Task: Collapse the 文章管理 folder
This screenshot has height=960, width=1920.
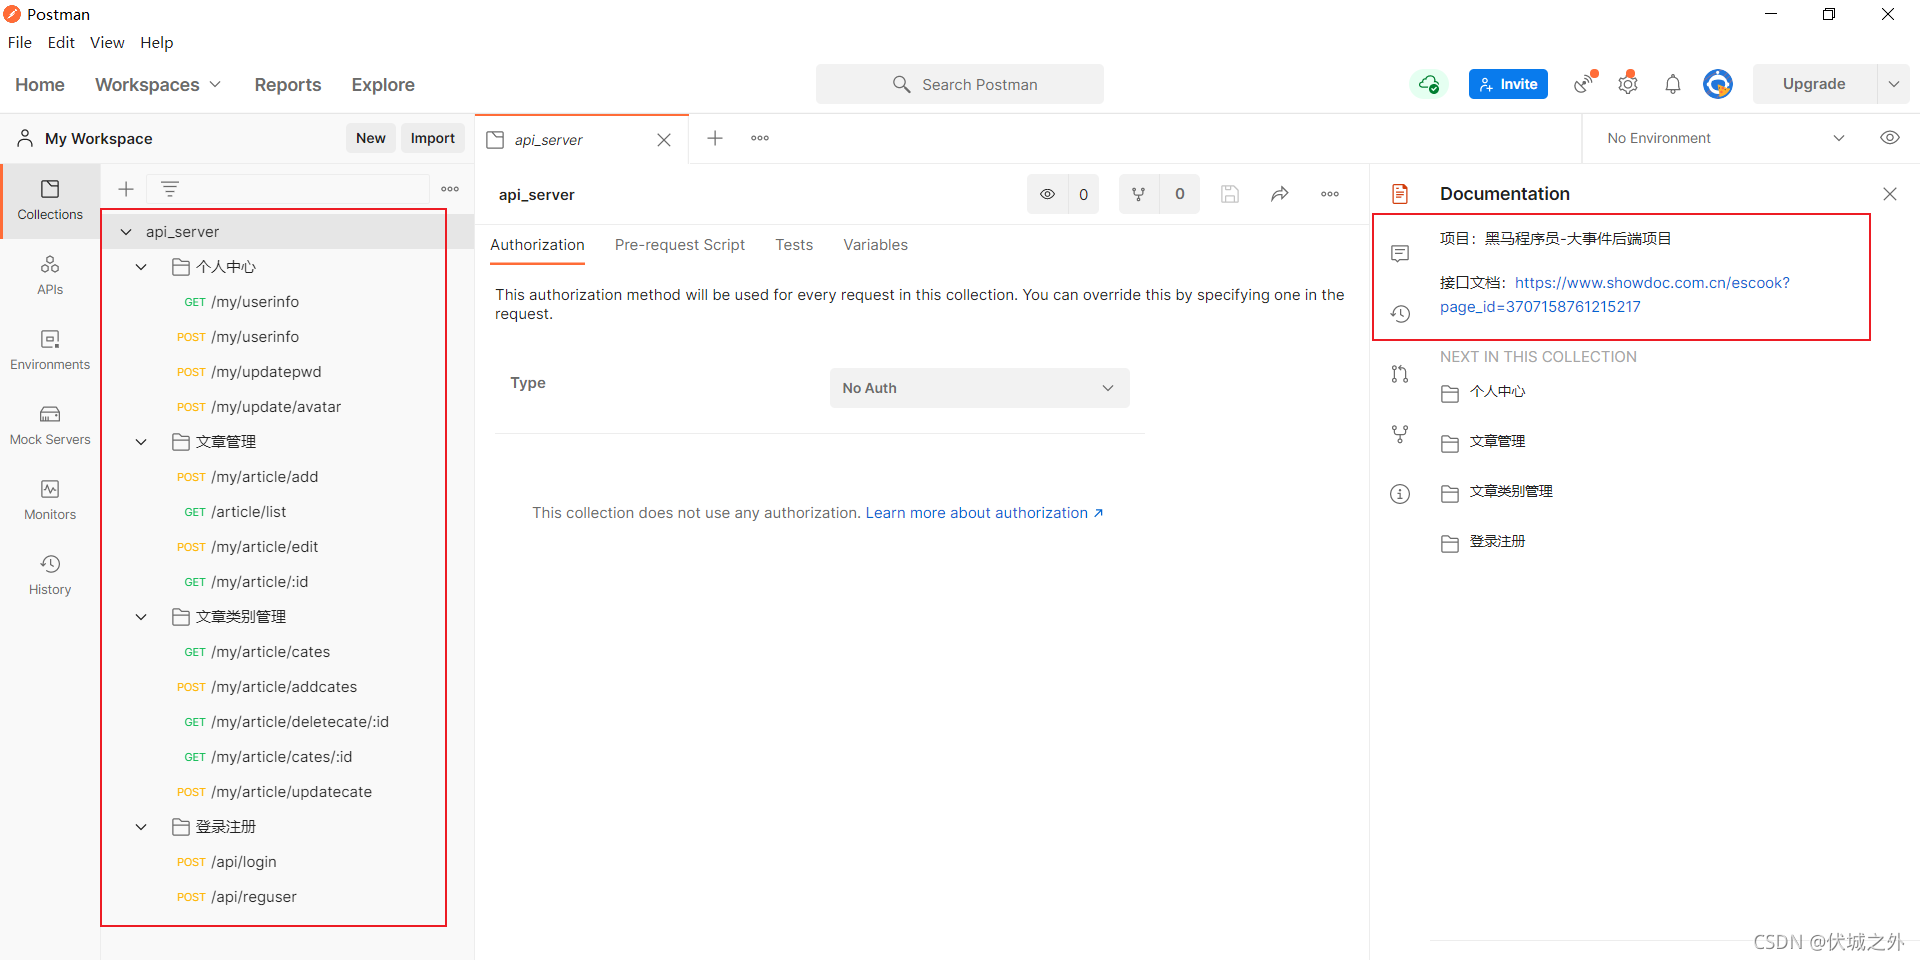Action: tap(141, 442)
